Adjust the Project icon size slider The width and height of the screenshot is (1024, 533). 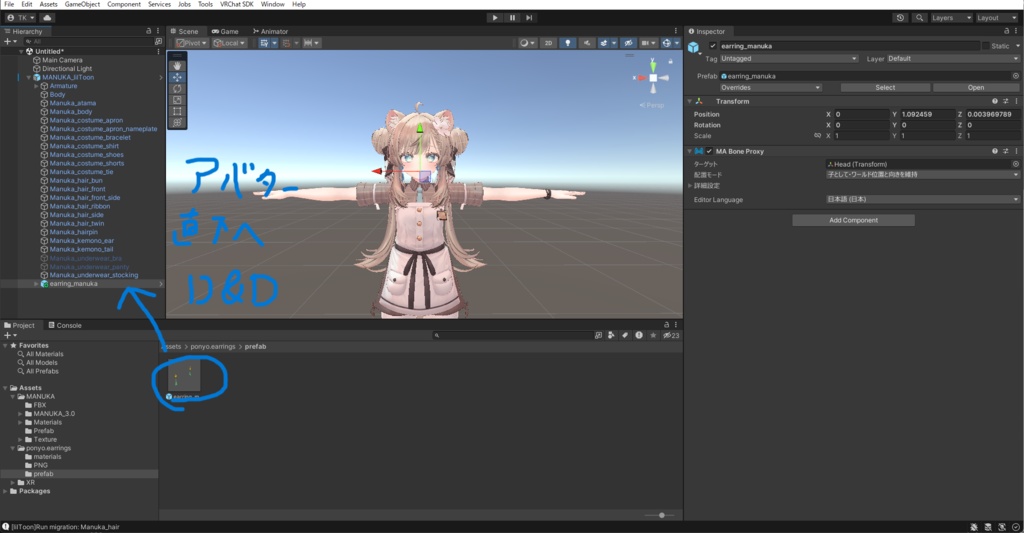661,515
